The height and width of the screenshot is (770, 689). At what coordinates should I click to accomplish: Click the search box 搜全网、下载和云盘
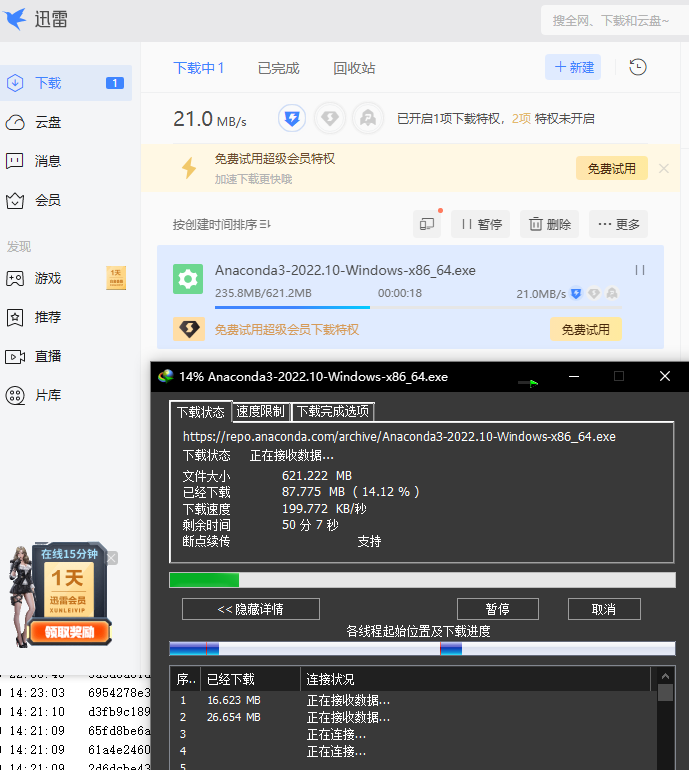click(614, 21)
